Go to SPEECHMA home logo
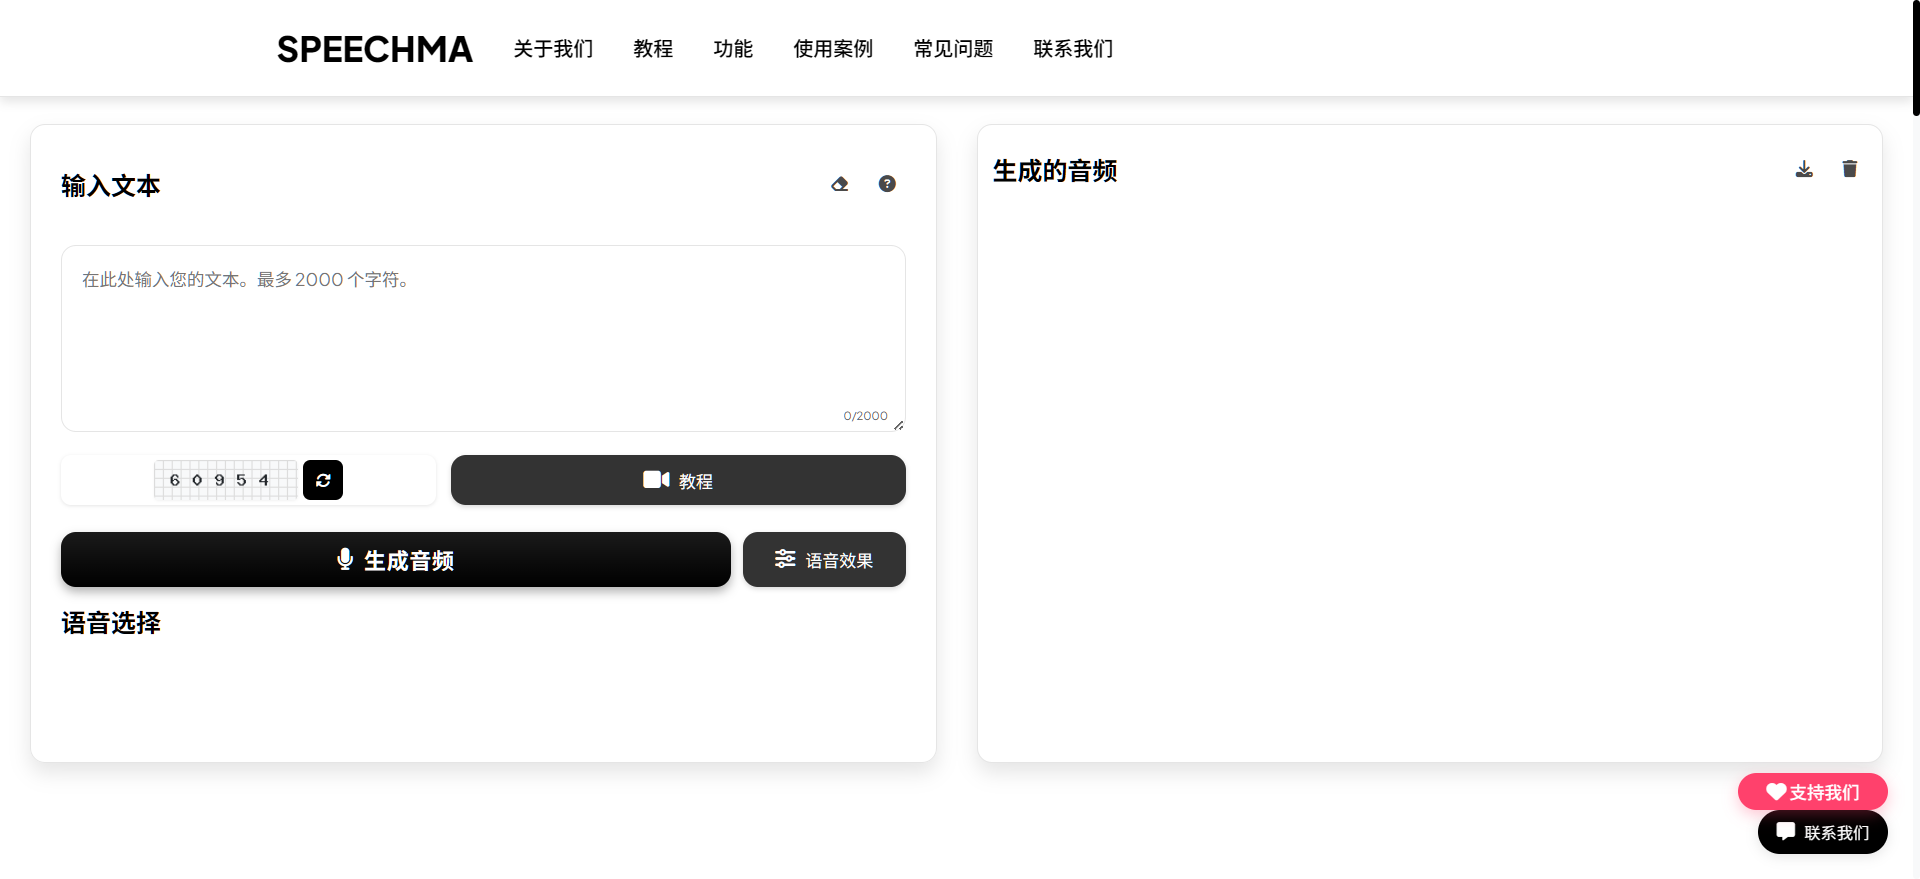Screen dimensions: 1920x879 point(374,49)
